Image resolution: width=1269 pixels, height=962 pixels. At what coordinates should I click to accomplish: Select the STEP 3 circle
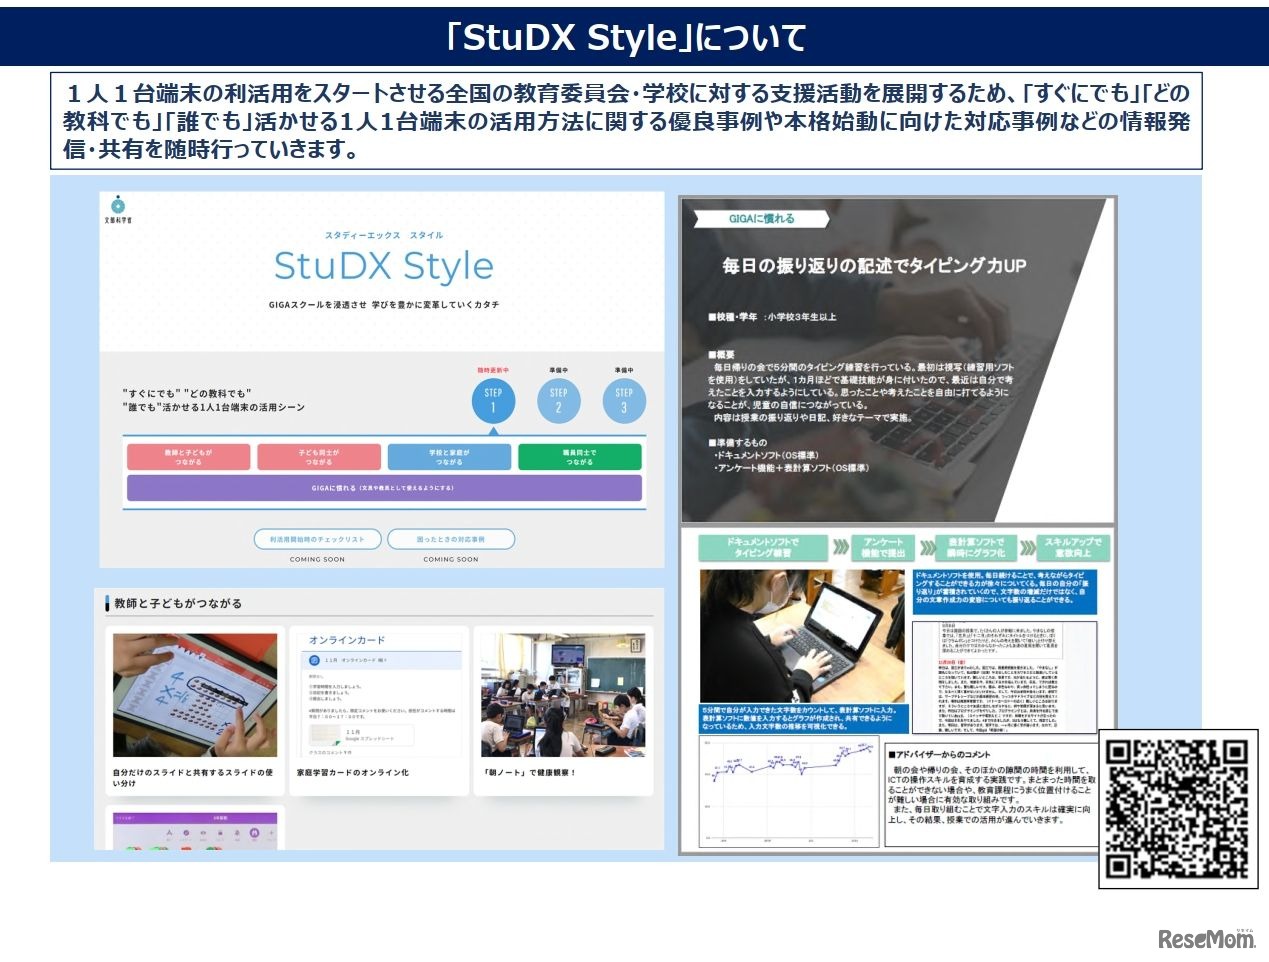point(624,400)
